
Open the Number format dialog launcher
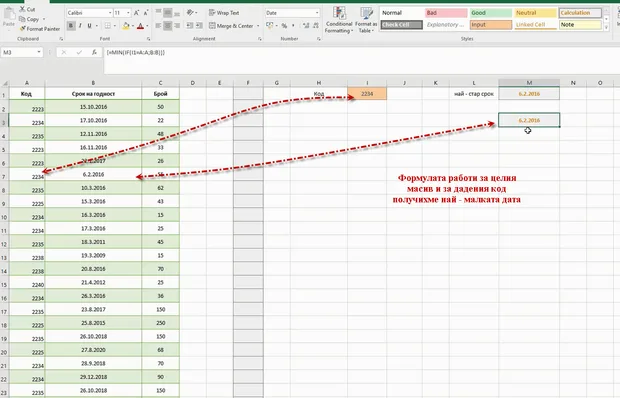[x=319, y=39]
